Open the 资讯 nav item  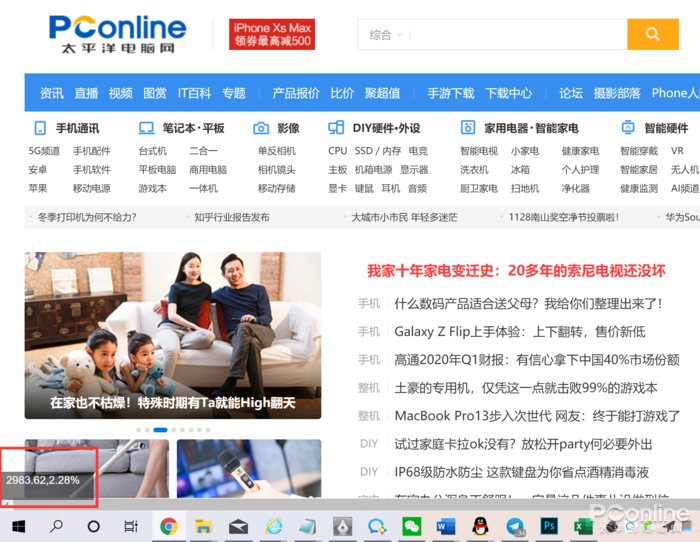pyautogui.click(x=52, y=93)
